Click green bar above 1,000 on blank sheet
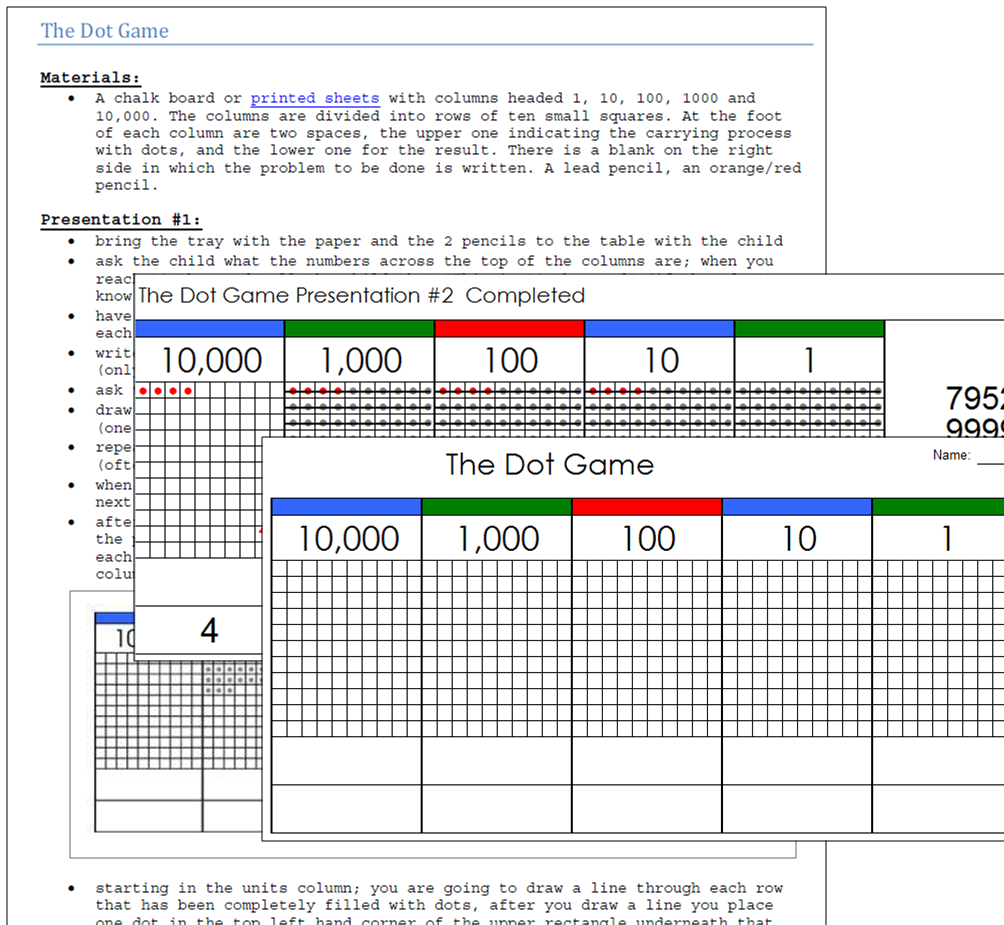 496,507
